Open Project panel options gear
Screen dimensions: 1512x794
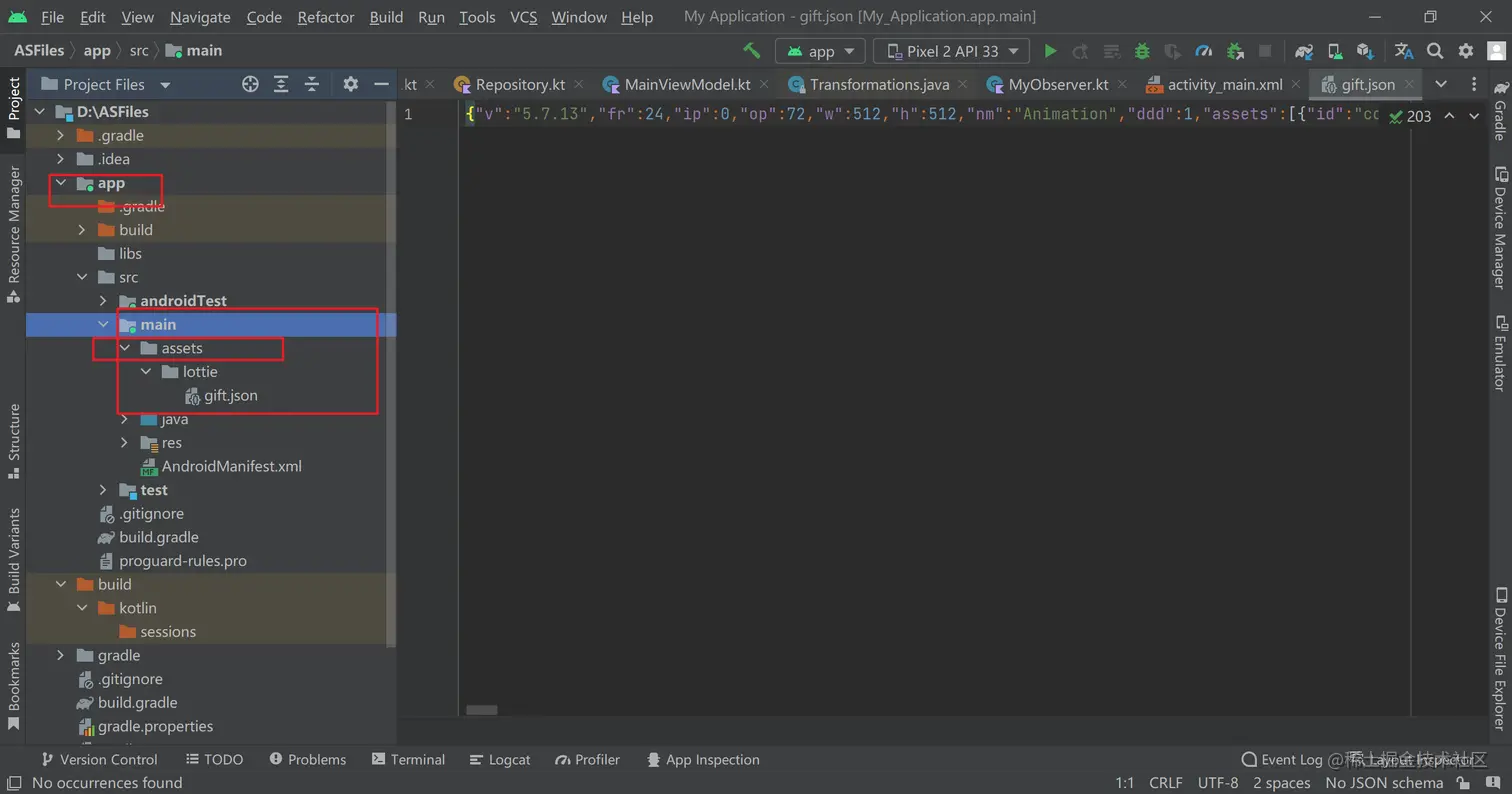tap(350, 84)
